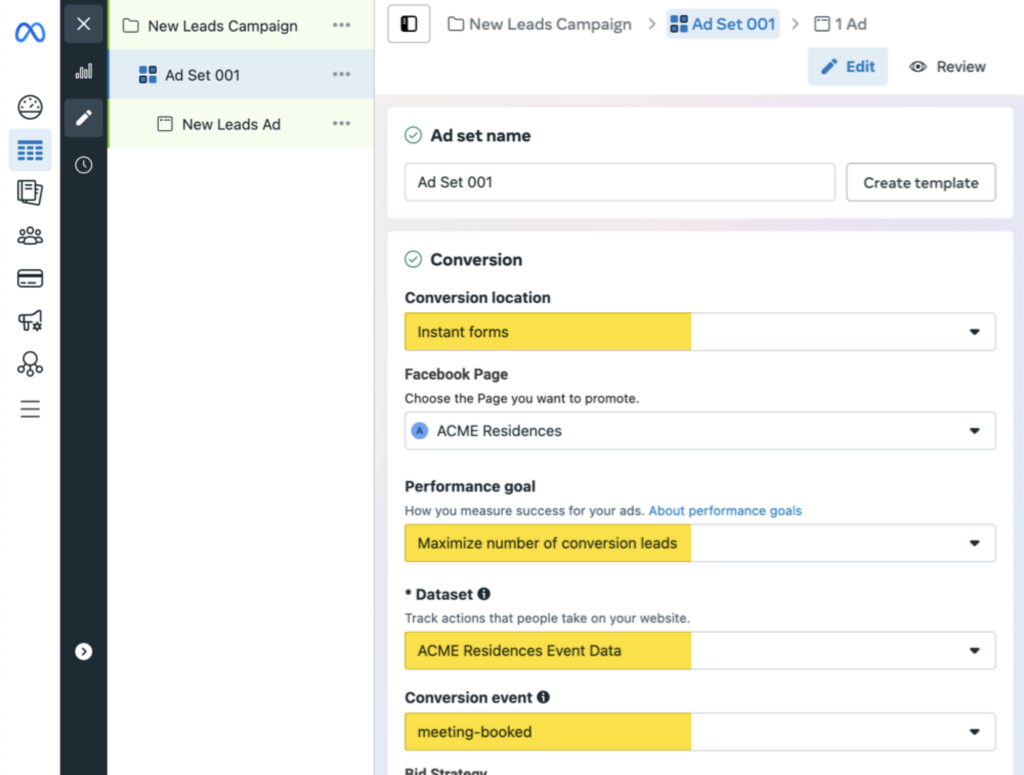
Task: Toggle the side panel layout button
Action: [x=409, y=24]
